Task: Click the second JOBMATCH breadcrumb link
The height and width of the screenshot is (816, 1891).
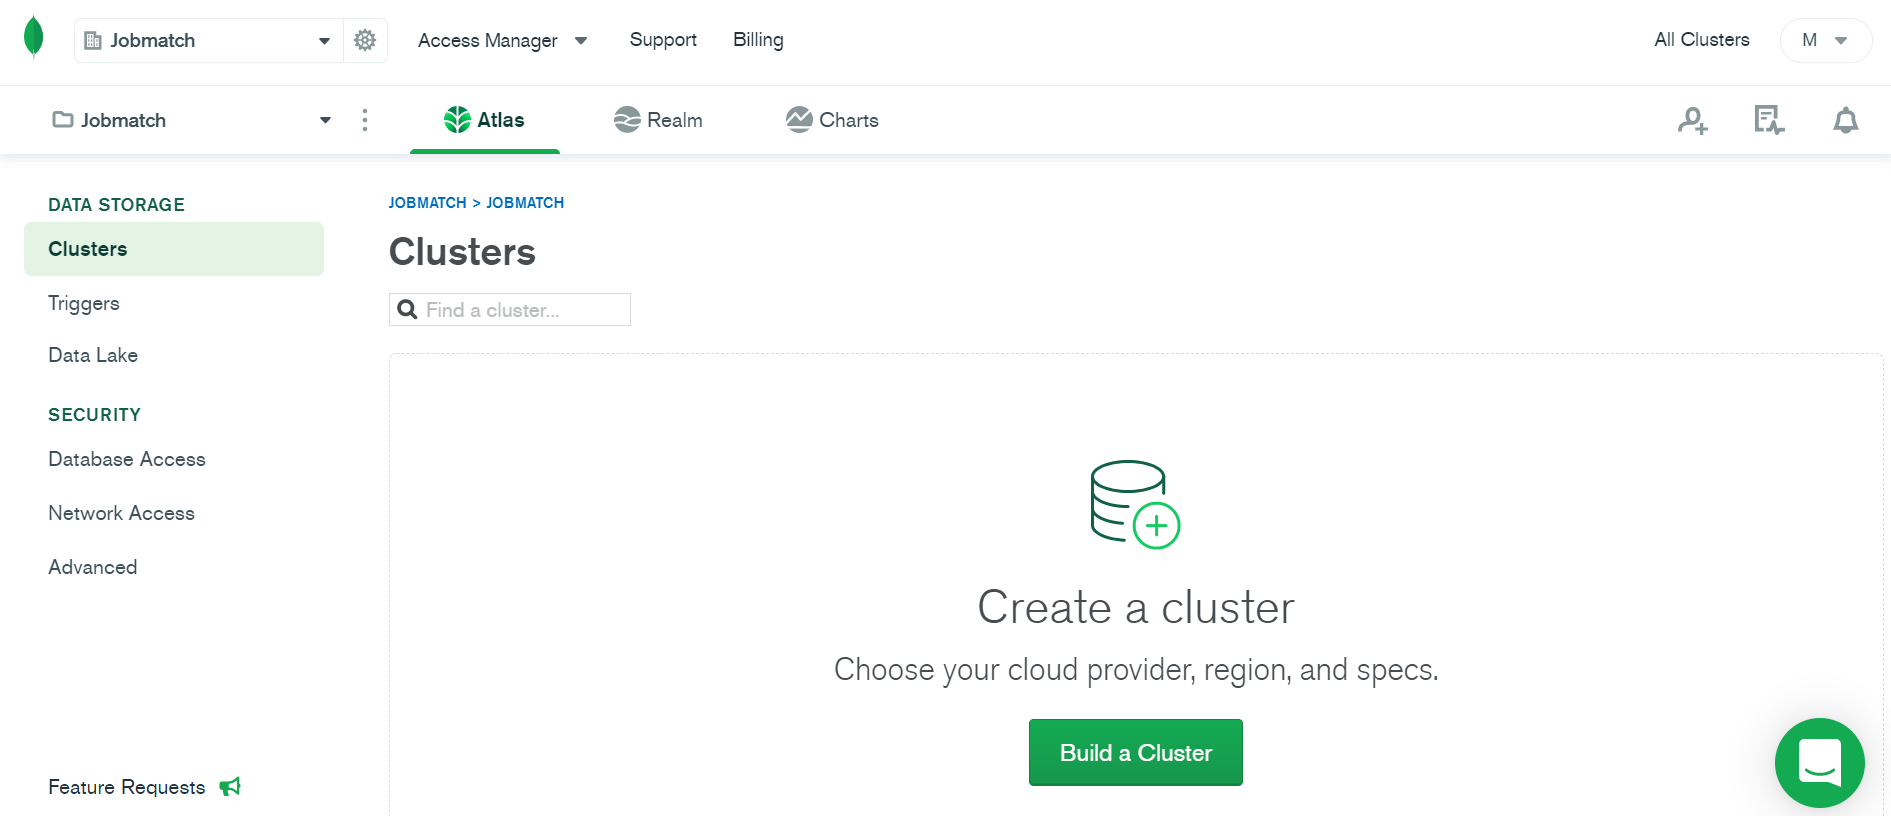Action: click(525, 203)
